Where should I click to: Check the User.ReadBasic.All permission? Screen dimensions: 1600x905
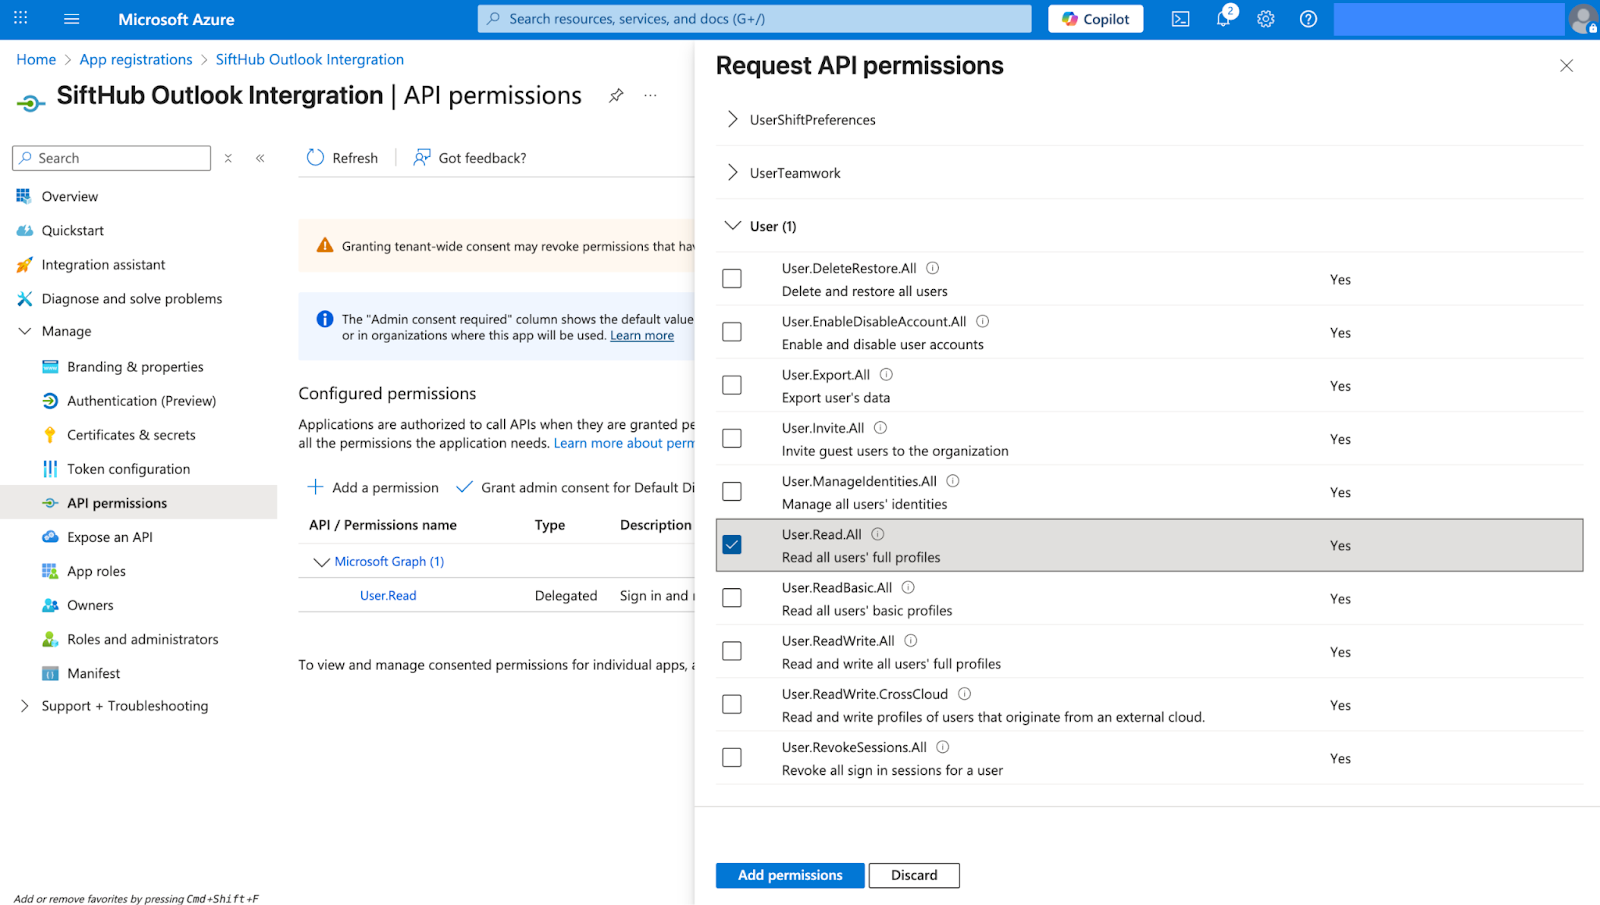pyautogui.click(x=732, y=598)
